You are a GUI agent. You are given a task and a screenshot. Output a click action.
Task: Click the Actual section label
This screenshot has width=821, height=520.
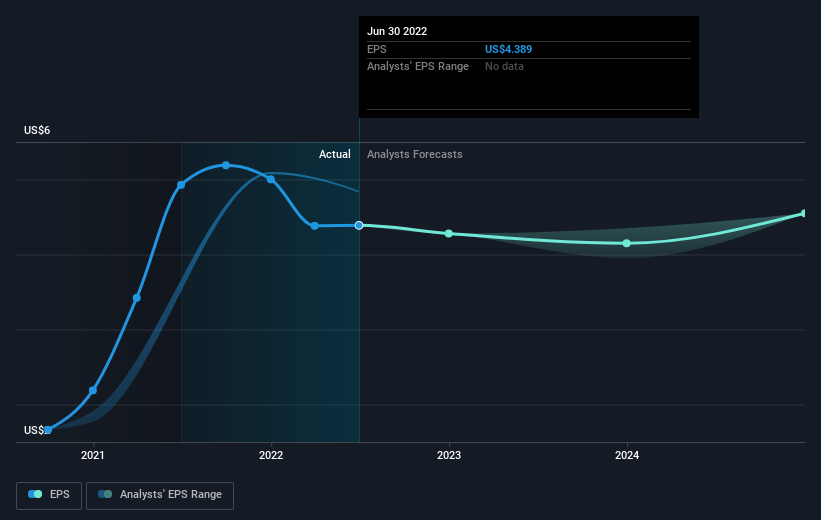pyautogui.click(x=335, y=154)
